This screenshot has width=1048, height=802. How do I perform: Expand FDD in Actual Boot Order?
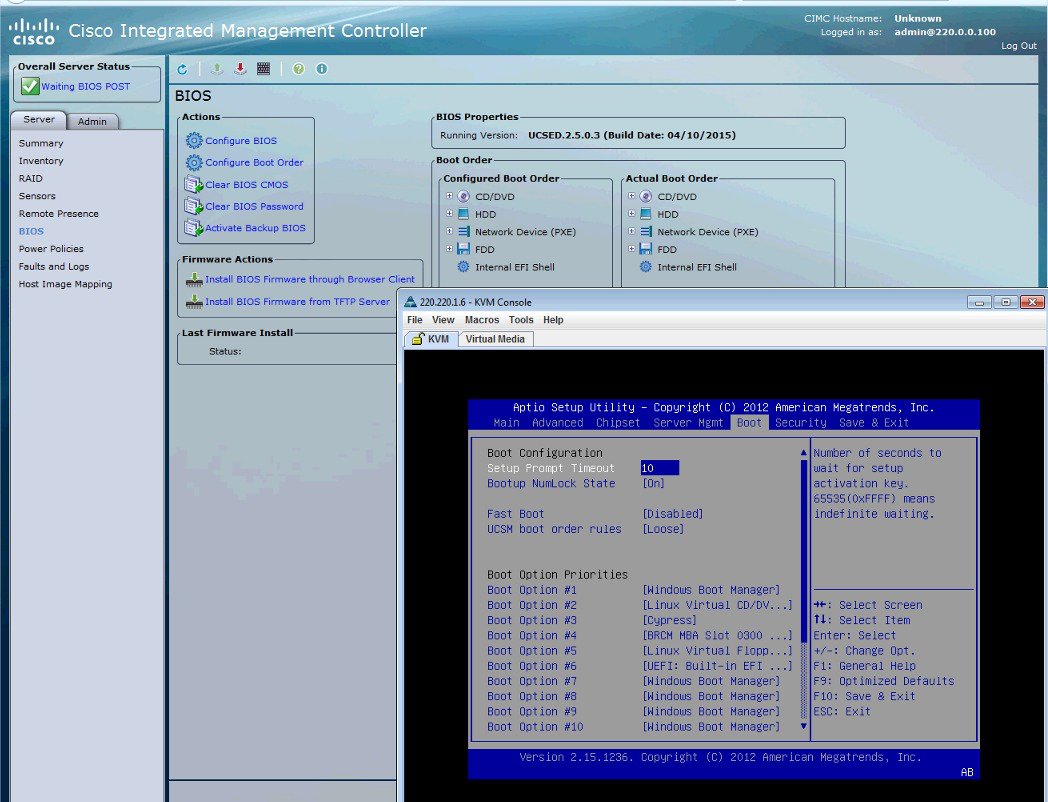(x=632, y=250)
